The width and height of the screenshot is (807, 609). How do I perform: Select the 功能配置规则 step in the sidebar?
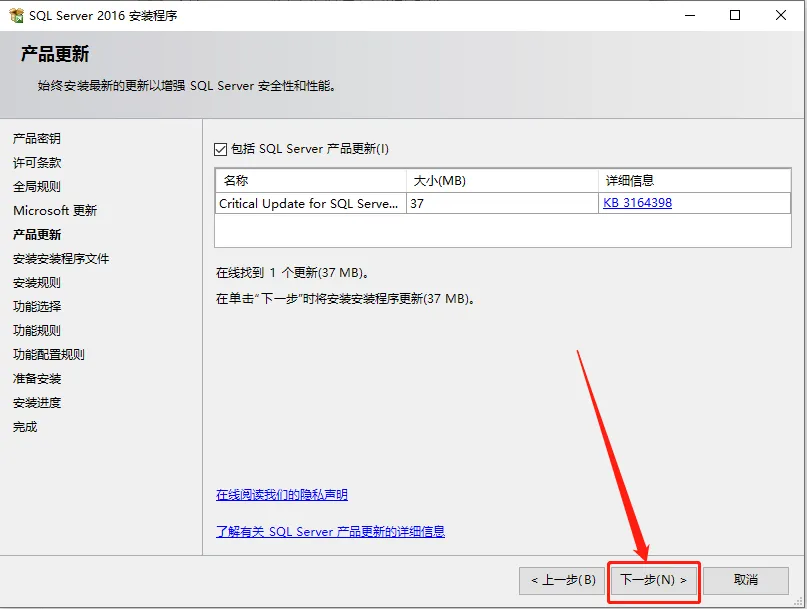48,355
